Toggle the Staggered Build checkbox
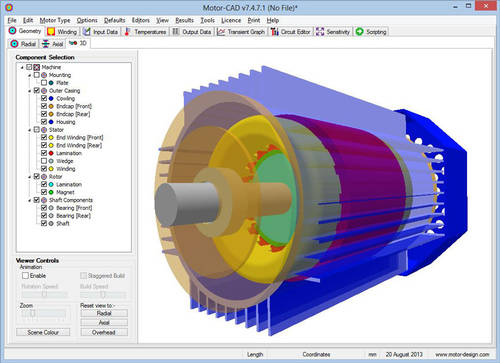Screen dimensions: 500x363 [x=83, y=276]
